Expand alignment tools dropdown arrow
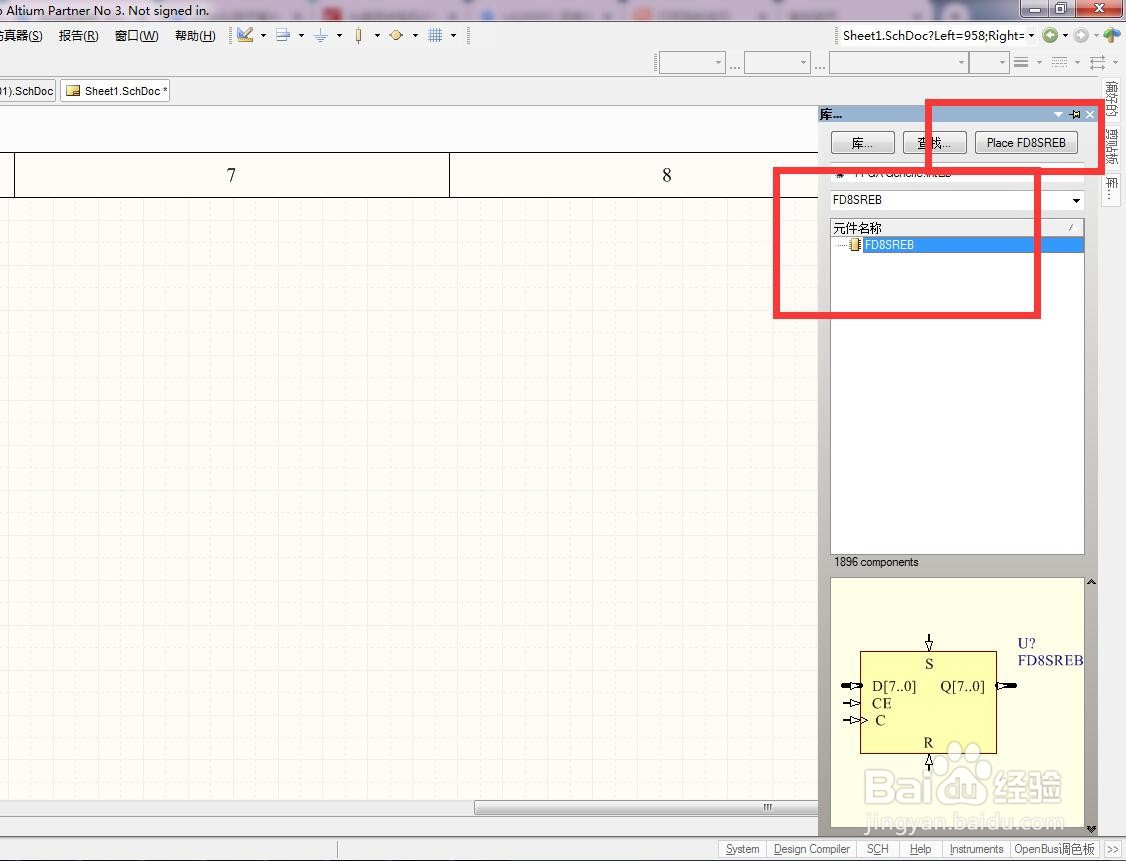Image resolution: width=1126 pixels, height=861 pixels. [x=302, y=35]
